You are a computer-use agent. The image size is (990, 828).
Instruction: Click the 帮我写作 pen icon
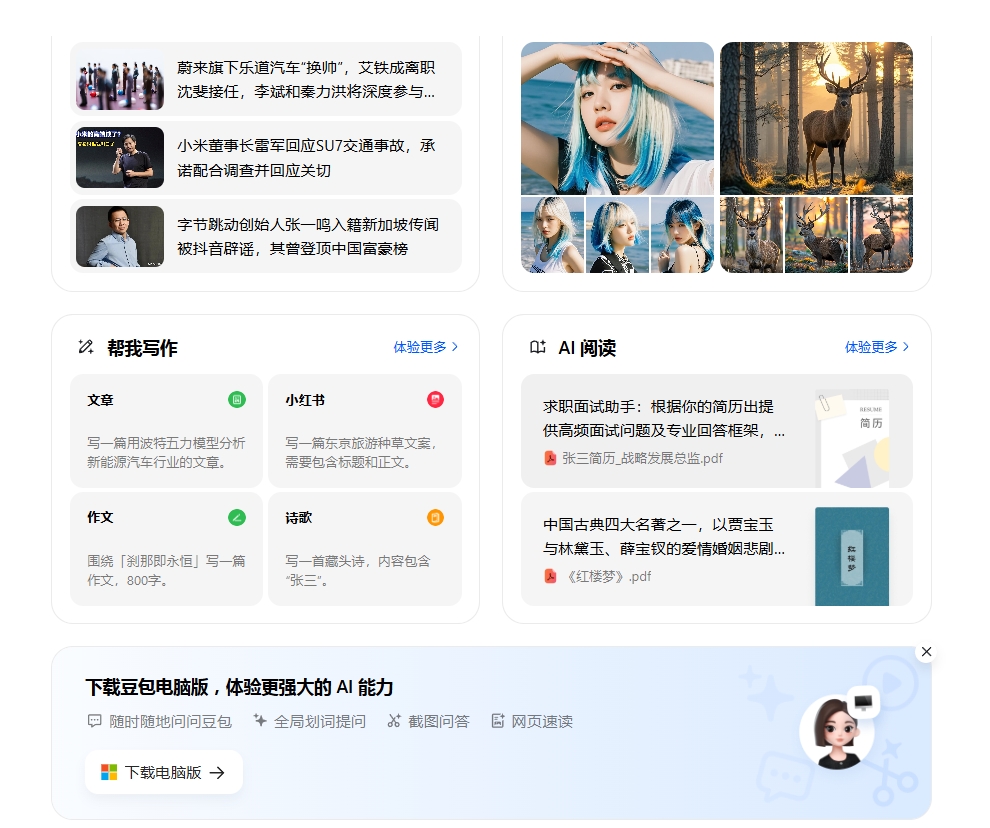86,347
